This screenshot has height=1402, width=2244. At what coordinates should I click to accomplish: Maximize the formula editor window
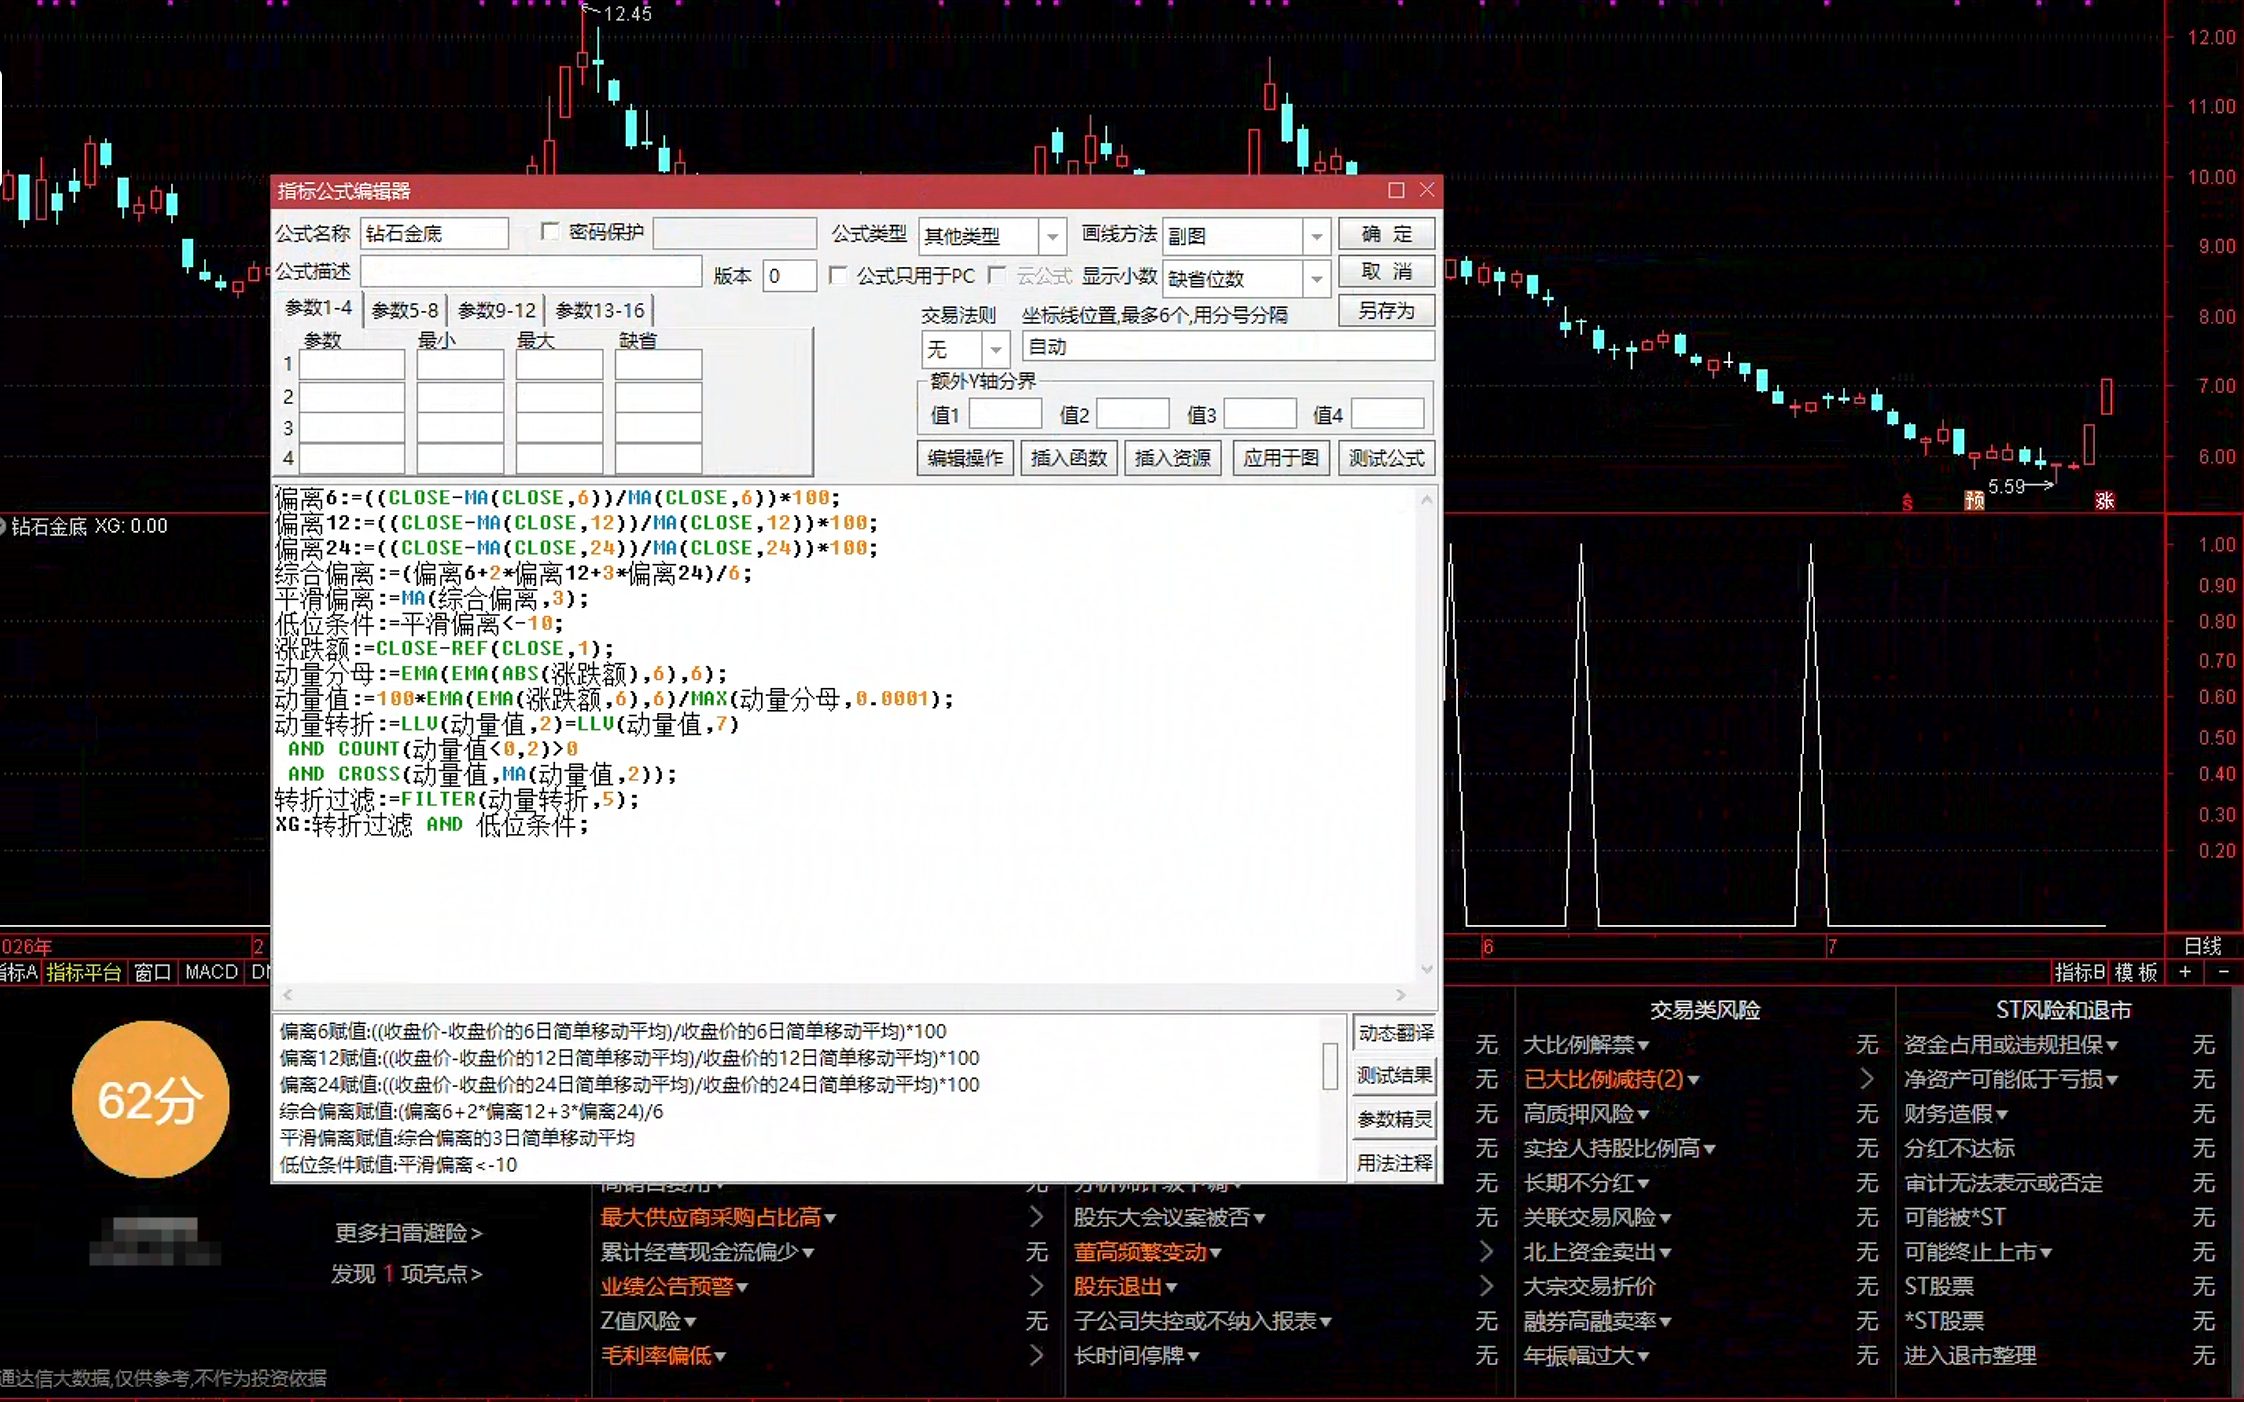(x=1396, y=190)
